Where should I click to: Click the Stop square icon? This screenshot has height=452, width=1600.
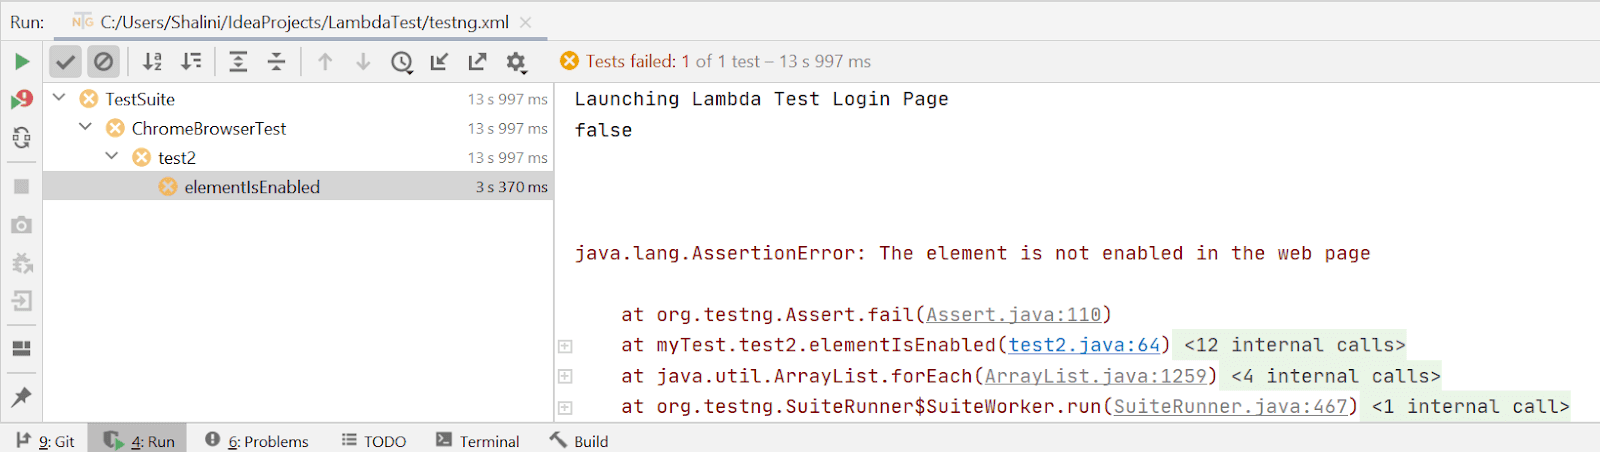(22, 187)
